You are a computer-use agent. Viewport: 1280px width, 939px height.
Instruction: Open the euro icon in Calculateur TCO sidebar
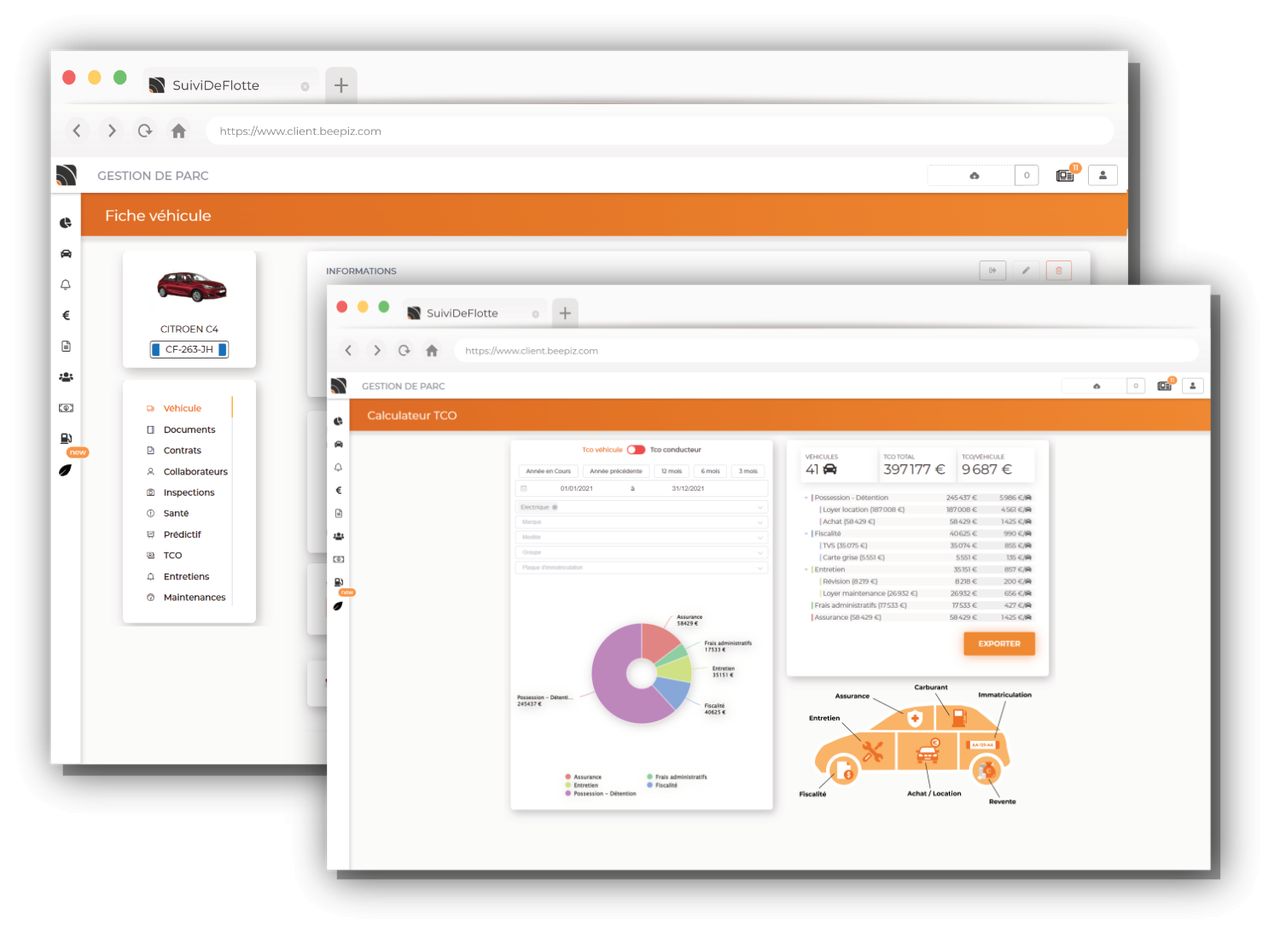(338, 490)
